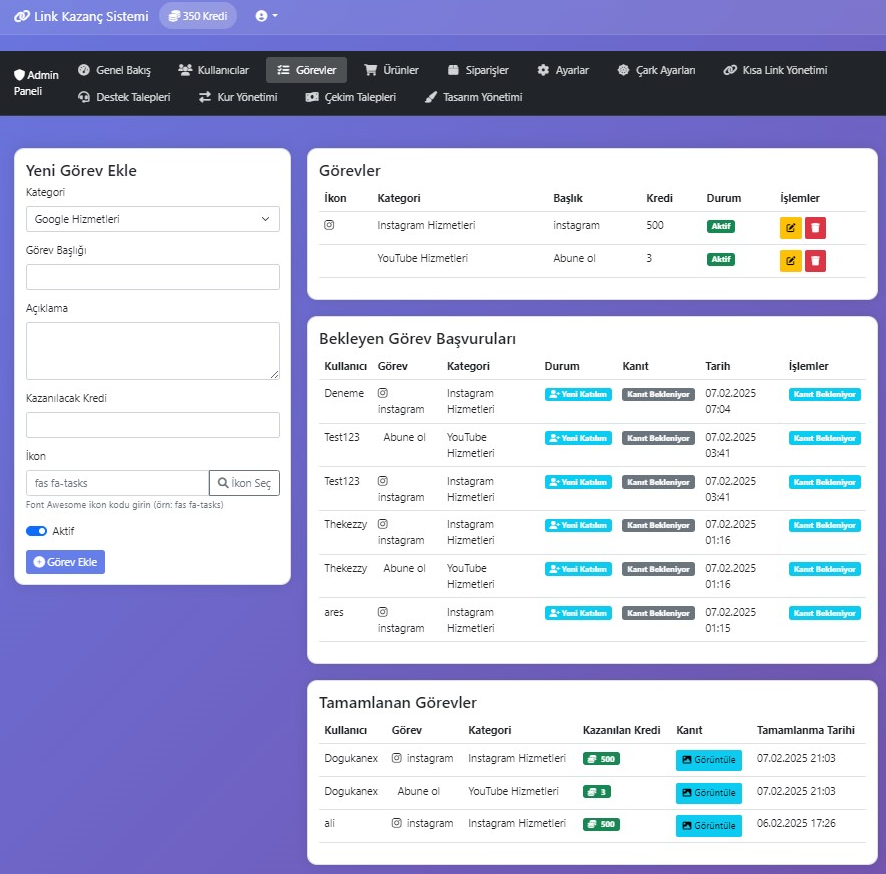
Task: Click the Kazanılacak Kredi input field
Action: [153, 425]
